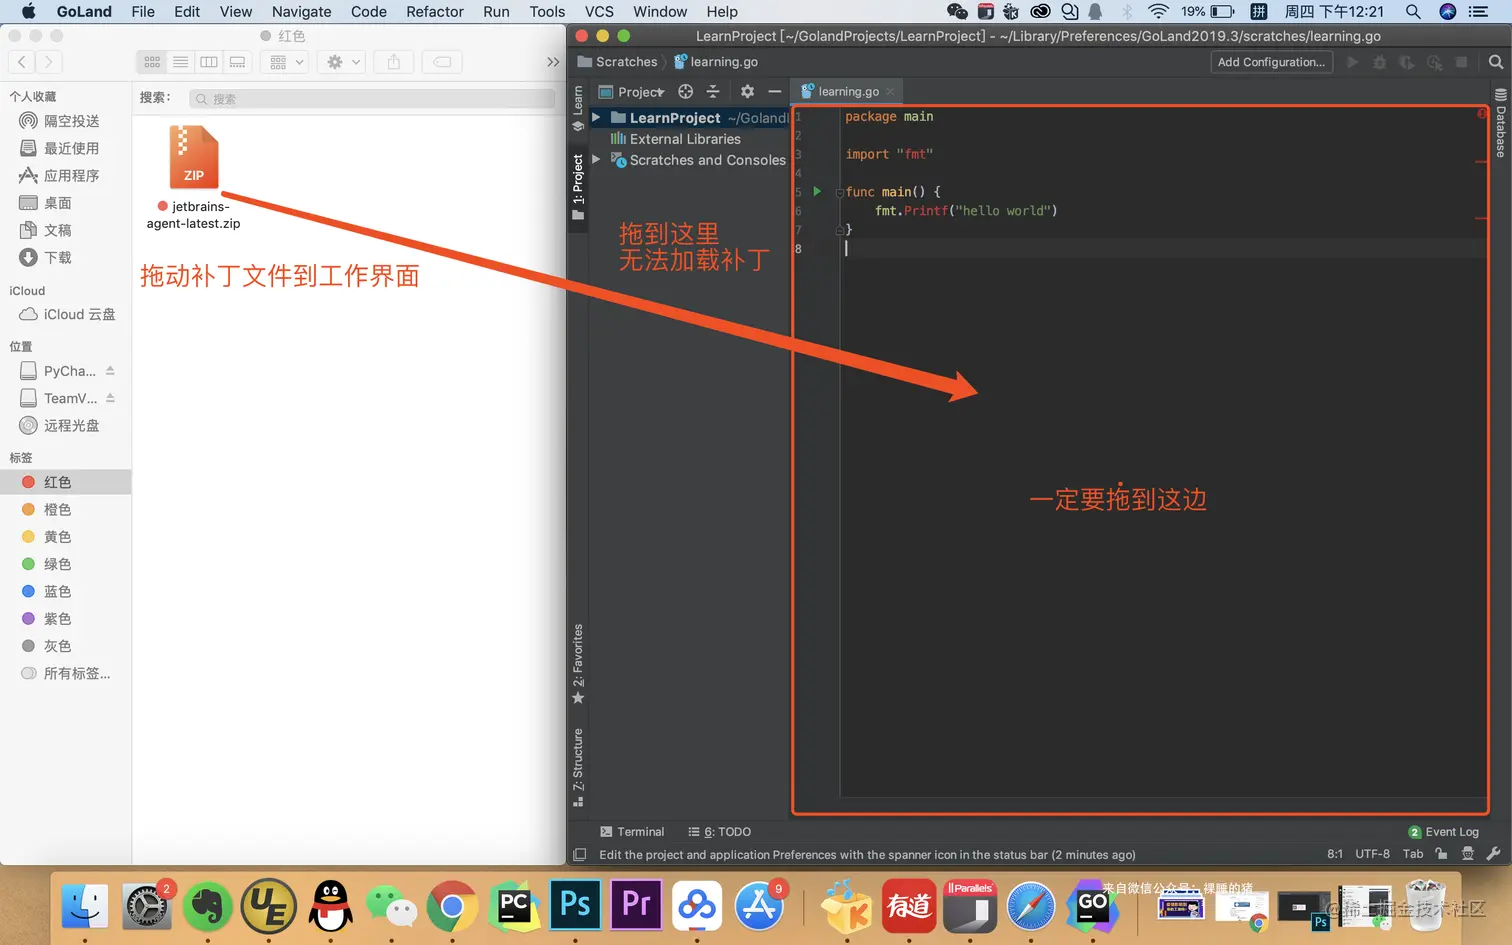Click the Search Everywhere magnifier in GoLand toolbar
Screen dimensions: 1512x945
pyautogui.click(x=1495, y=62)
